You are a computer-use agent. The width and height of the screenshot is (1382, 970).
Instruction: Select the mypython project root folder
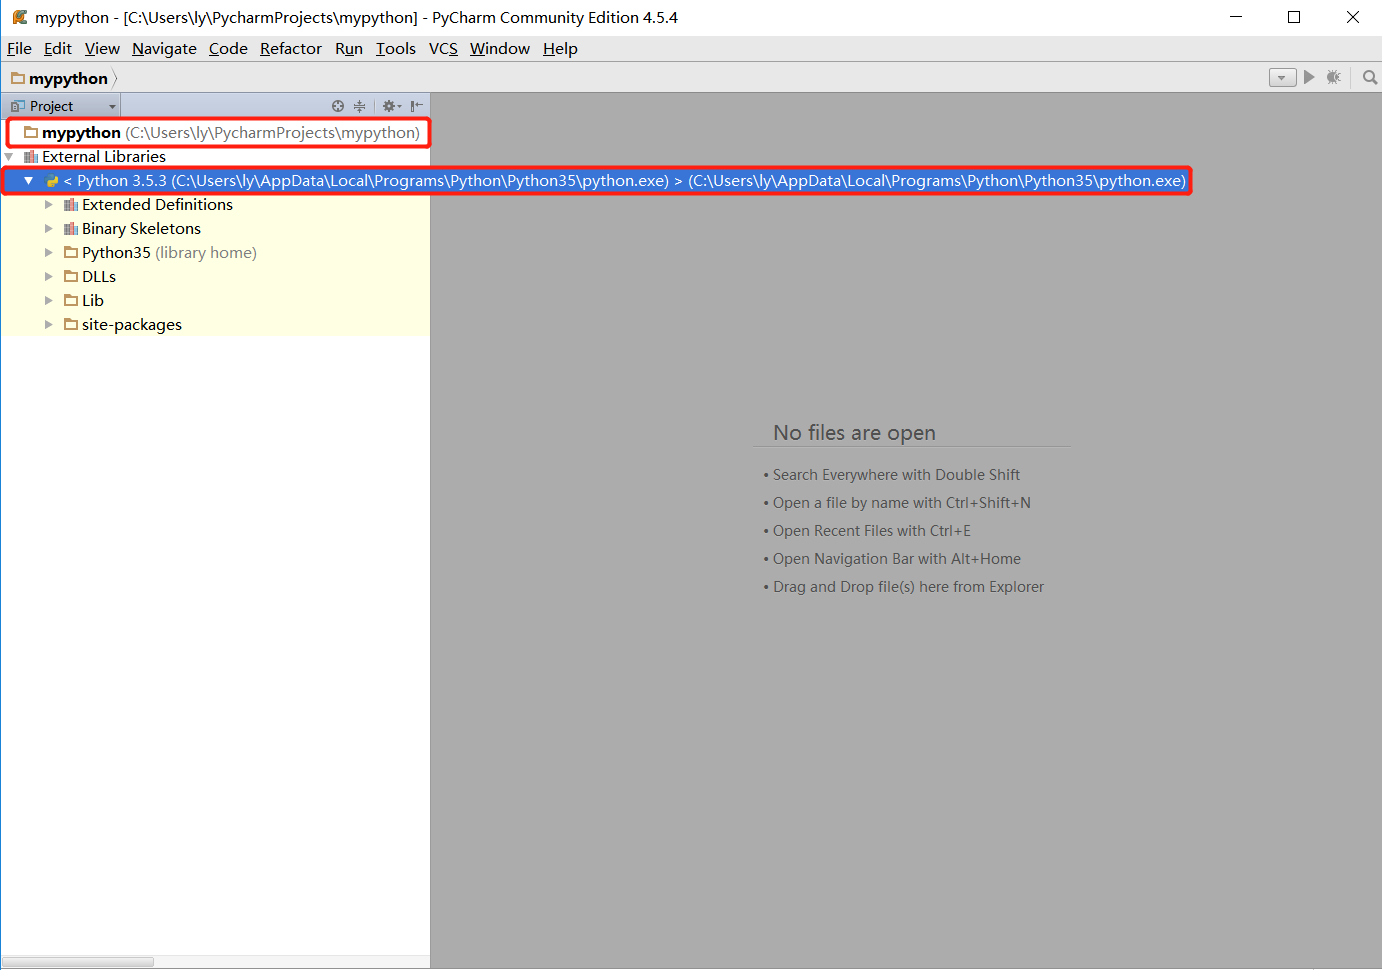220,132
